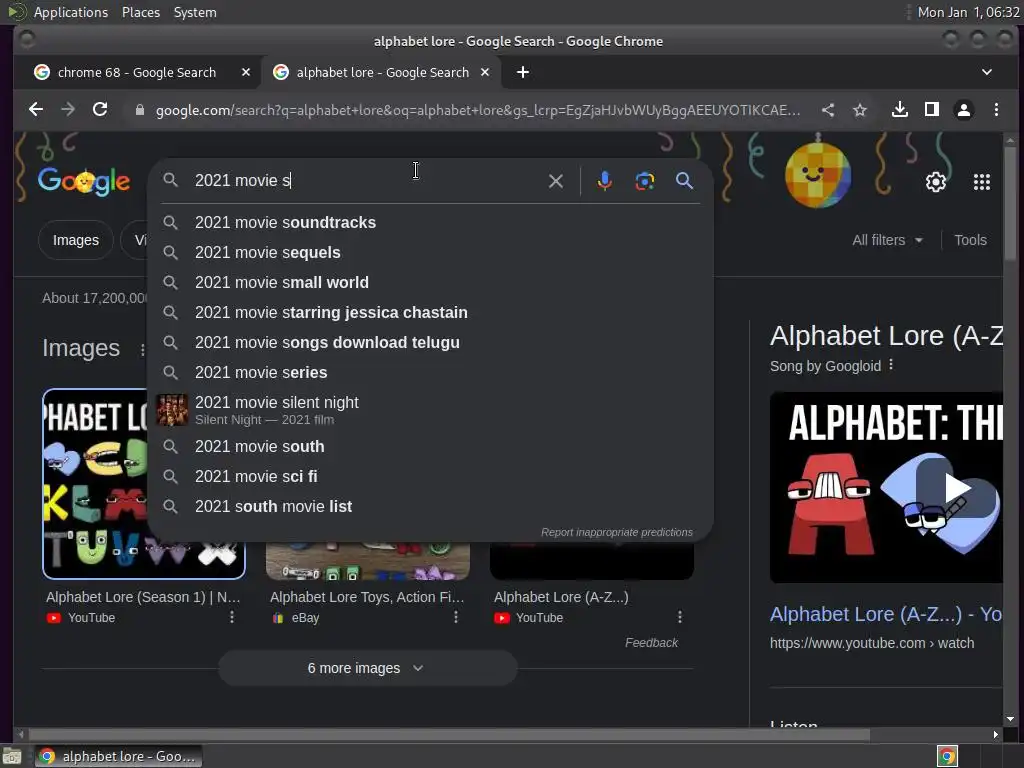This screenshot has height=768, width=1024.
Task: Open Alphabet Lore (Season 1) image result
Action: coord(143,597)
